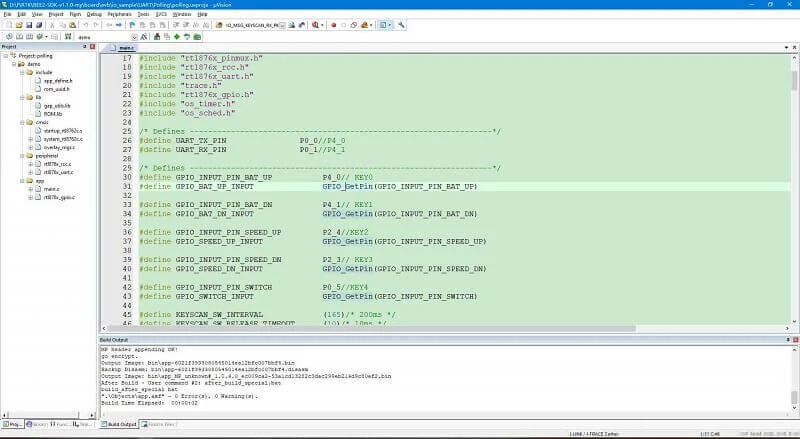Click the editor vertical scrollbar thumb

[794, 81]
